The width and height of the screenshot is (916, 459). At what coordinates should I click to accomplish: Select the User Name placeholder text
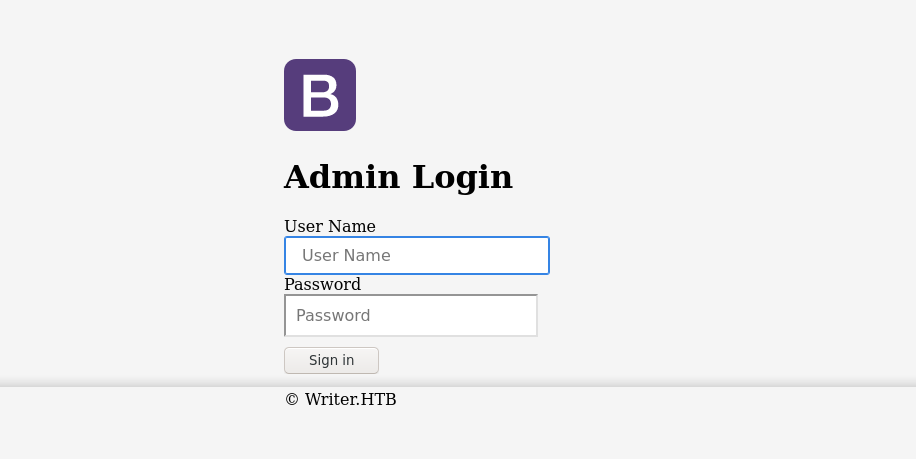click(346, 255)
